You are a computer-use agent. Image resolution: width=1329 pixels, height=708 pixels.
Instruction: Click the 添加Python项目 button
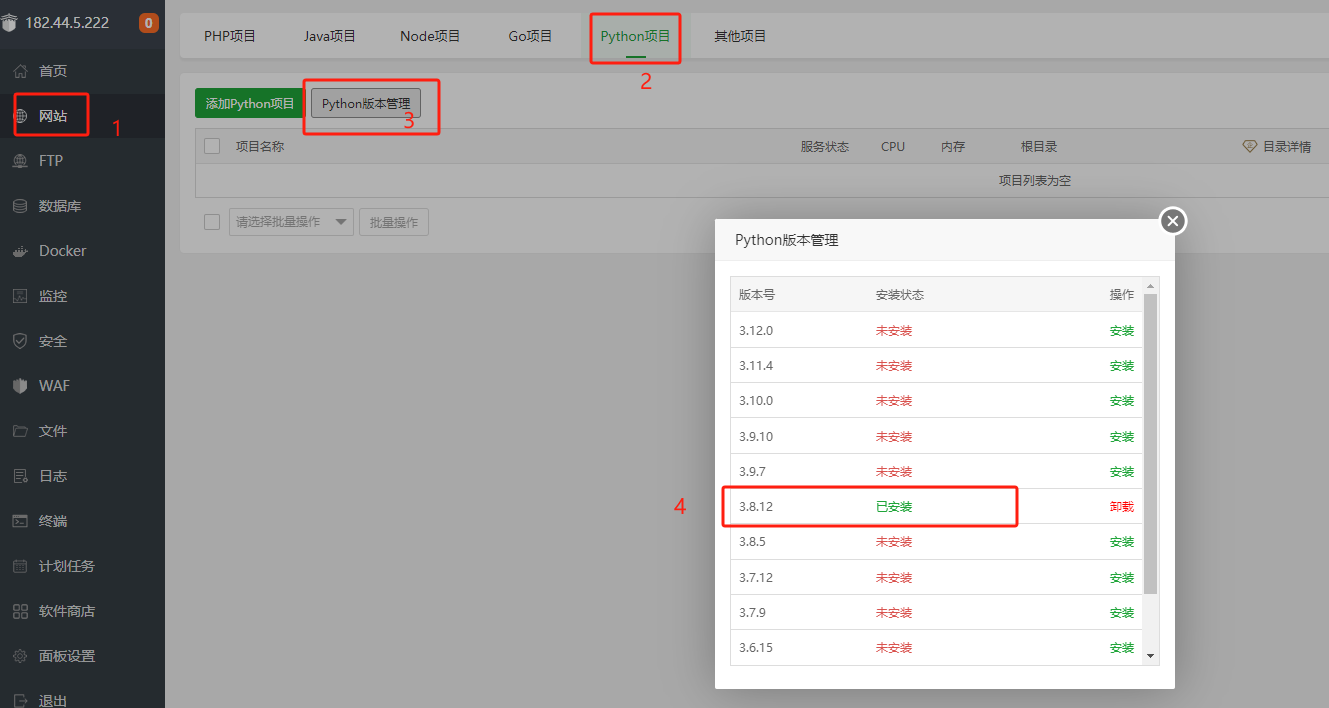(250, 103)
